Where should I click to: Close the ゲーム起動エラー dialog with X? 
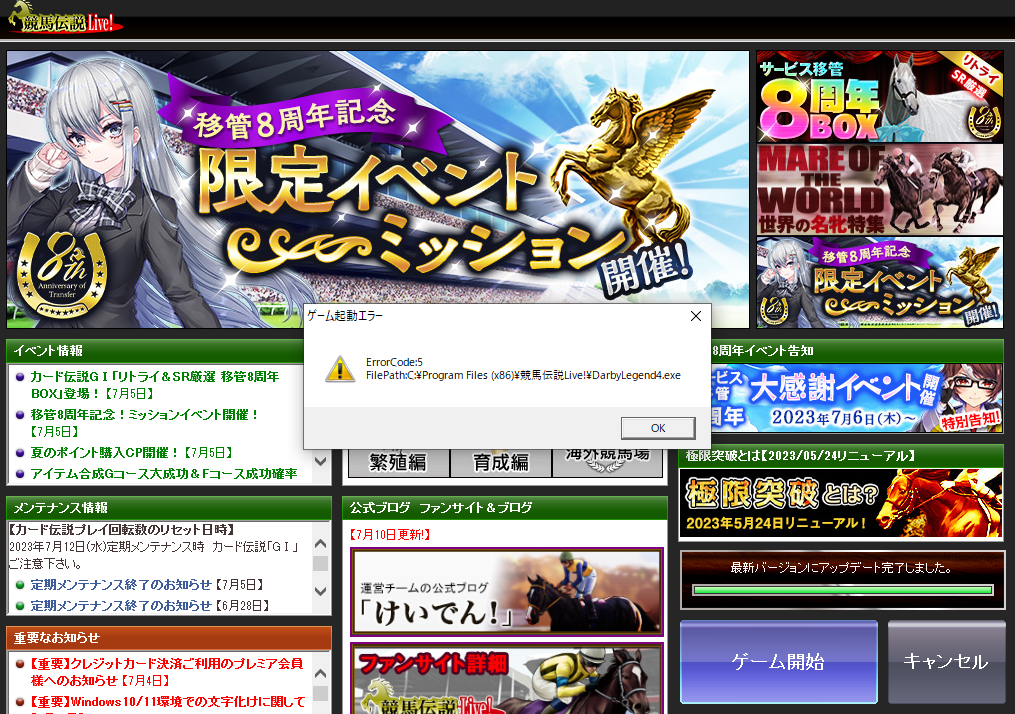click(696, 316)
